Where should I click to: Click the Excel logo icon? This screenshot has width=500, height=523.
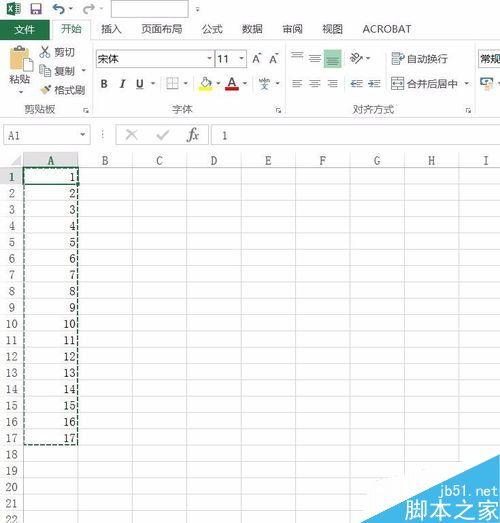[x=14, y=9]
